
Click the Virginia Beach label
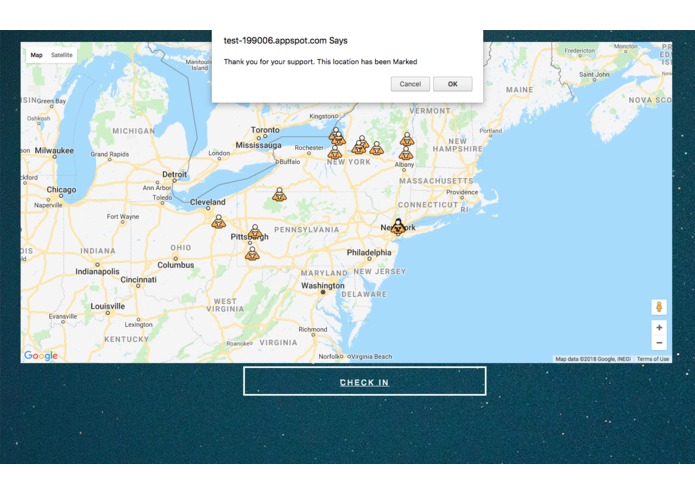pos(371,356)
